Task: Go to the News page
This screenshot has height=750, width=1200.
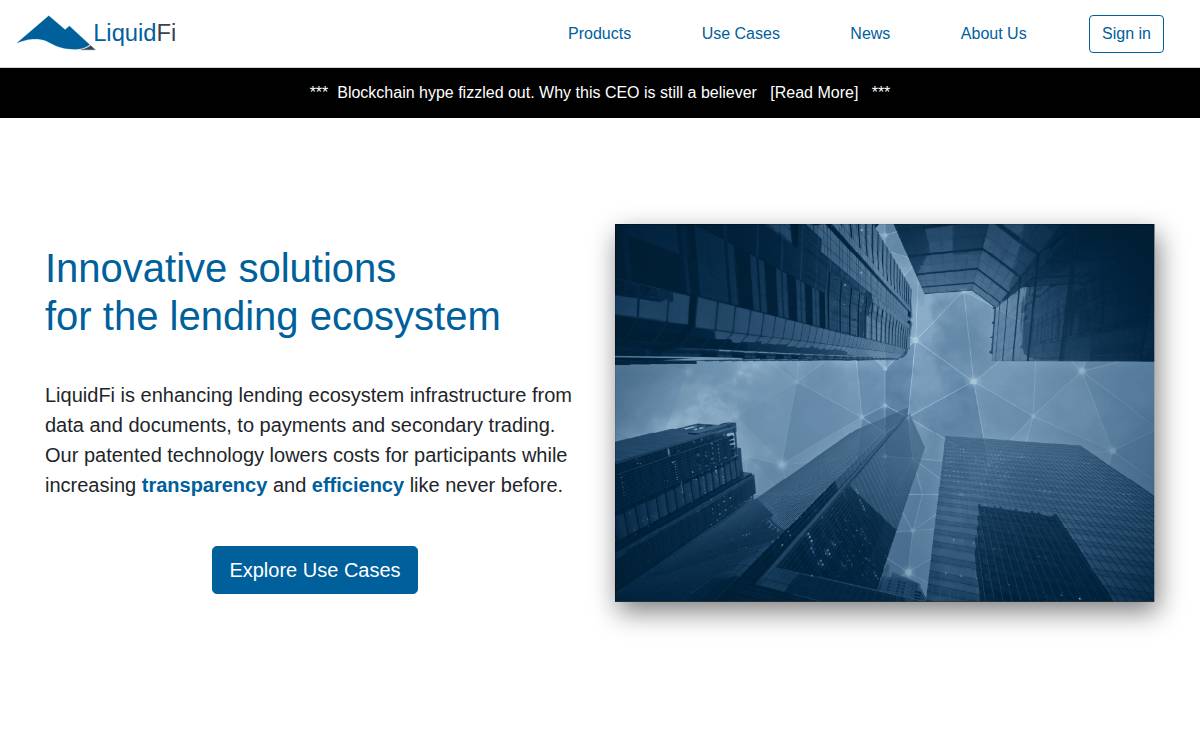Action: point(870,33)
